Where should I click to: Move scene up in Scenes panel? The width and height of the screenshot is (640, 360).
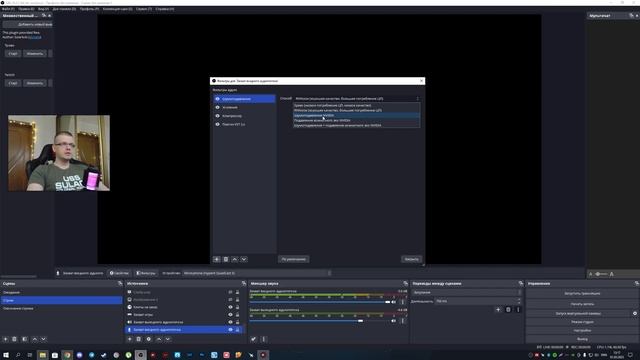35,339
